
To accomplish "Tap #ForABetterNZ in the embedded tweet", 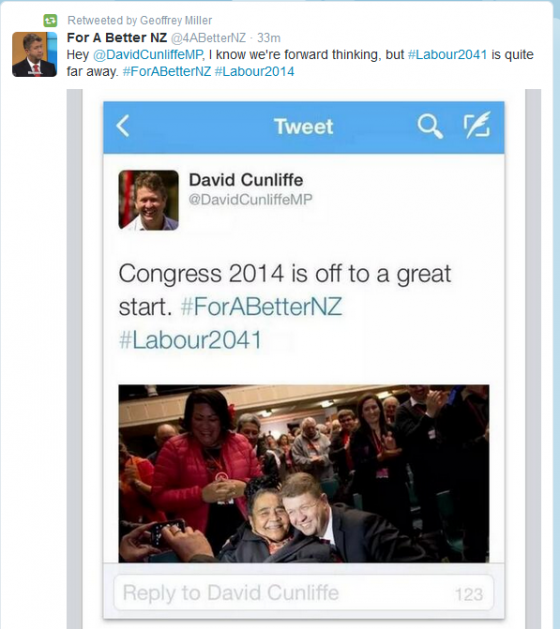I will coord(261,307).
